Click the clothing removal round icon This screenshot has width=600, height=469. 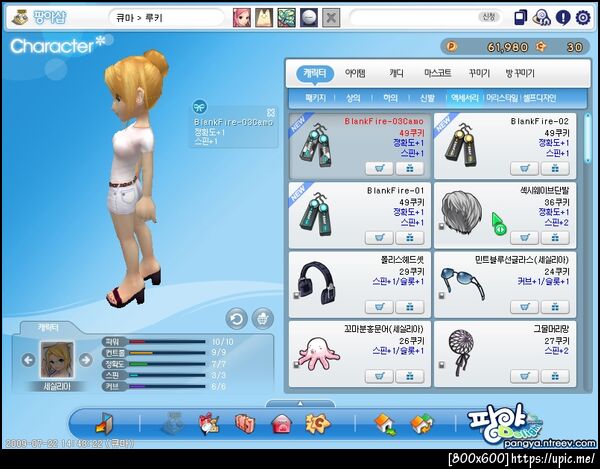click(263, 319)
